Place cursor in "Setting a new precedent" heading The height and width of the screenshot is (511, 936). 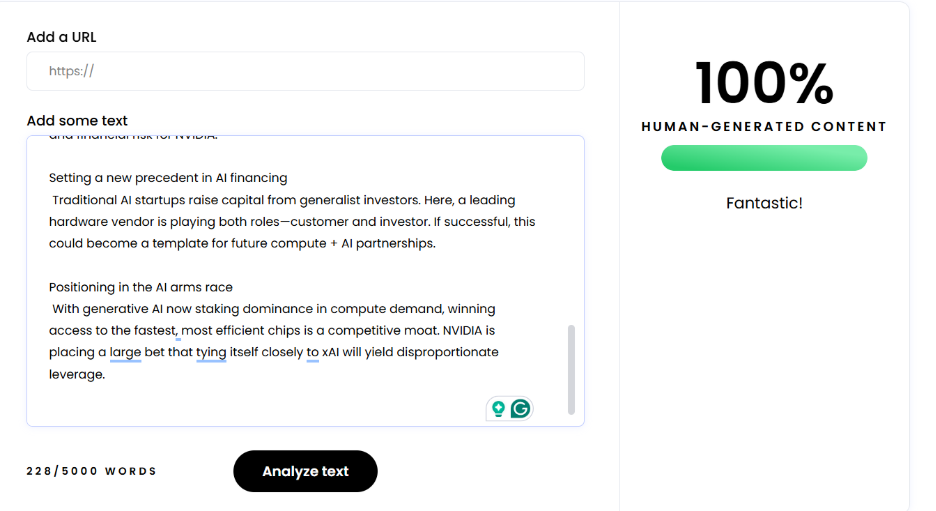click(168, 178)
